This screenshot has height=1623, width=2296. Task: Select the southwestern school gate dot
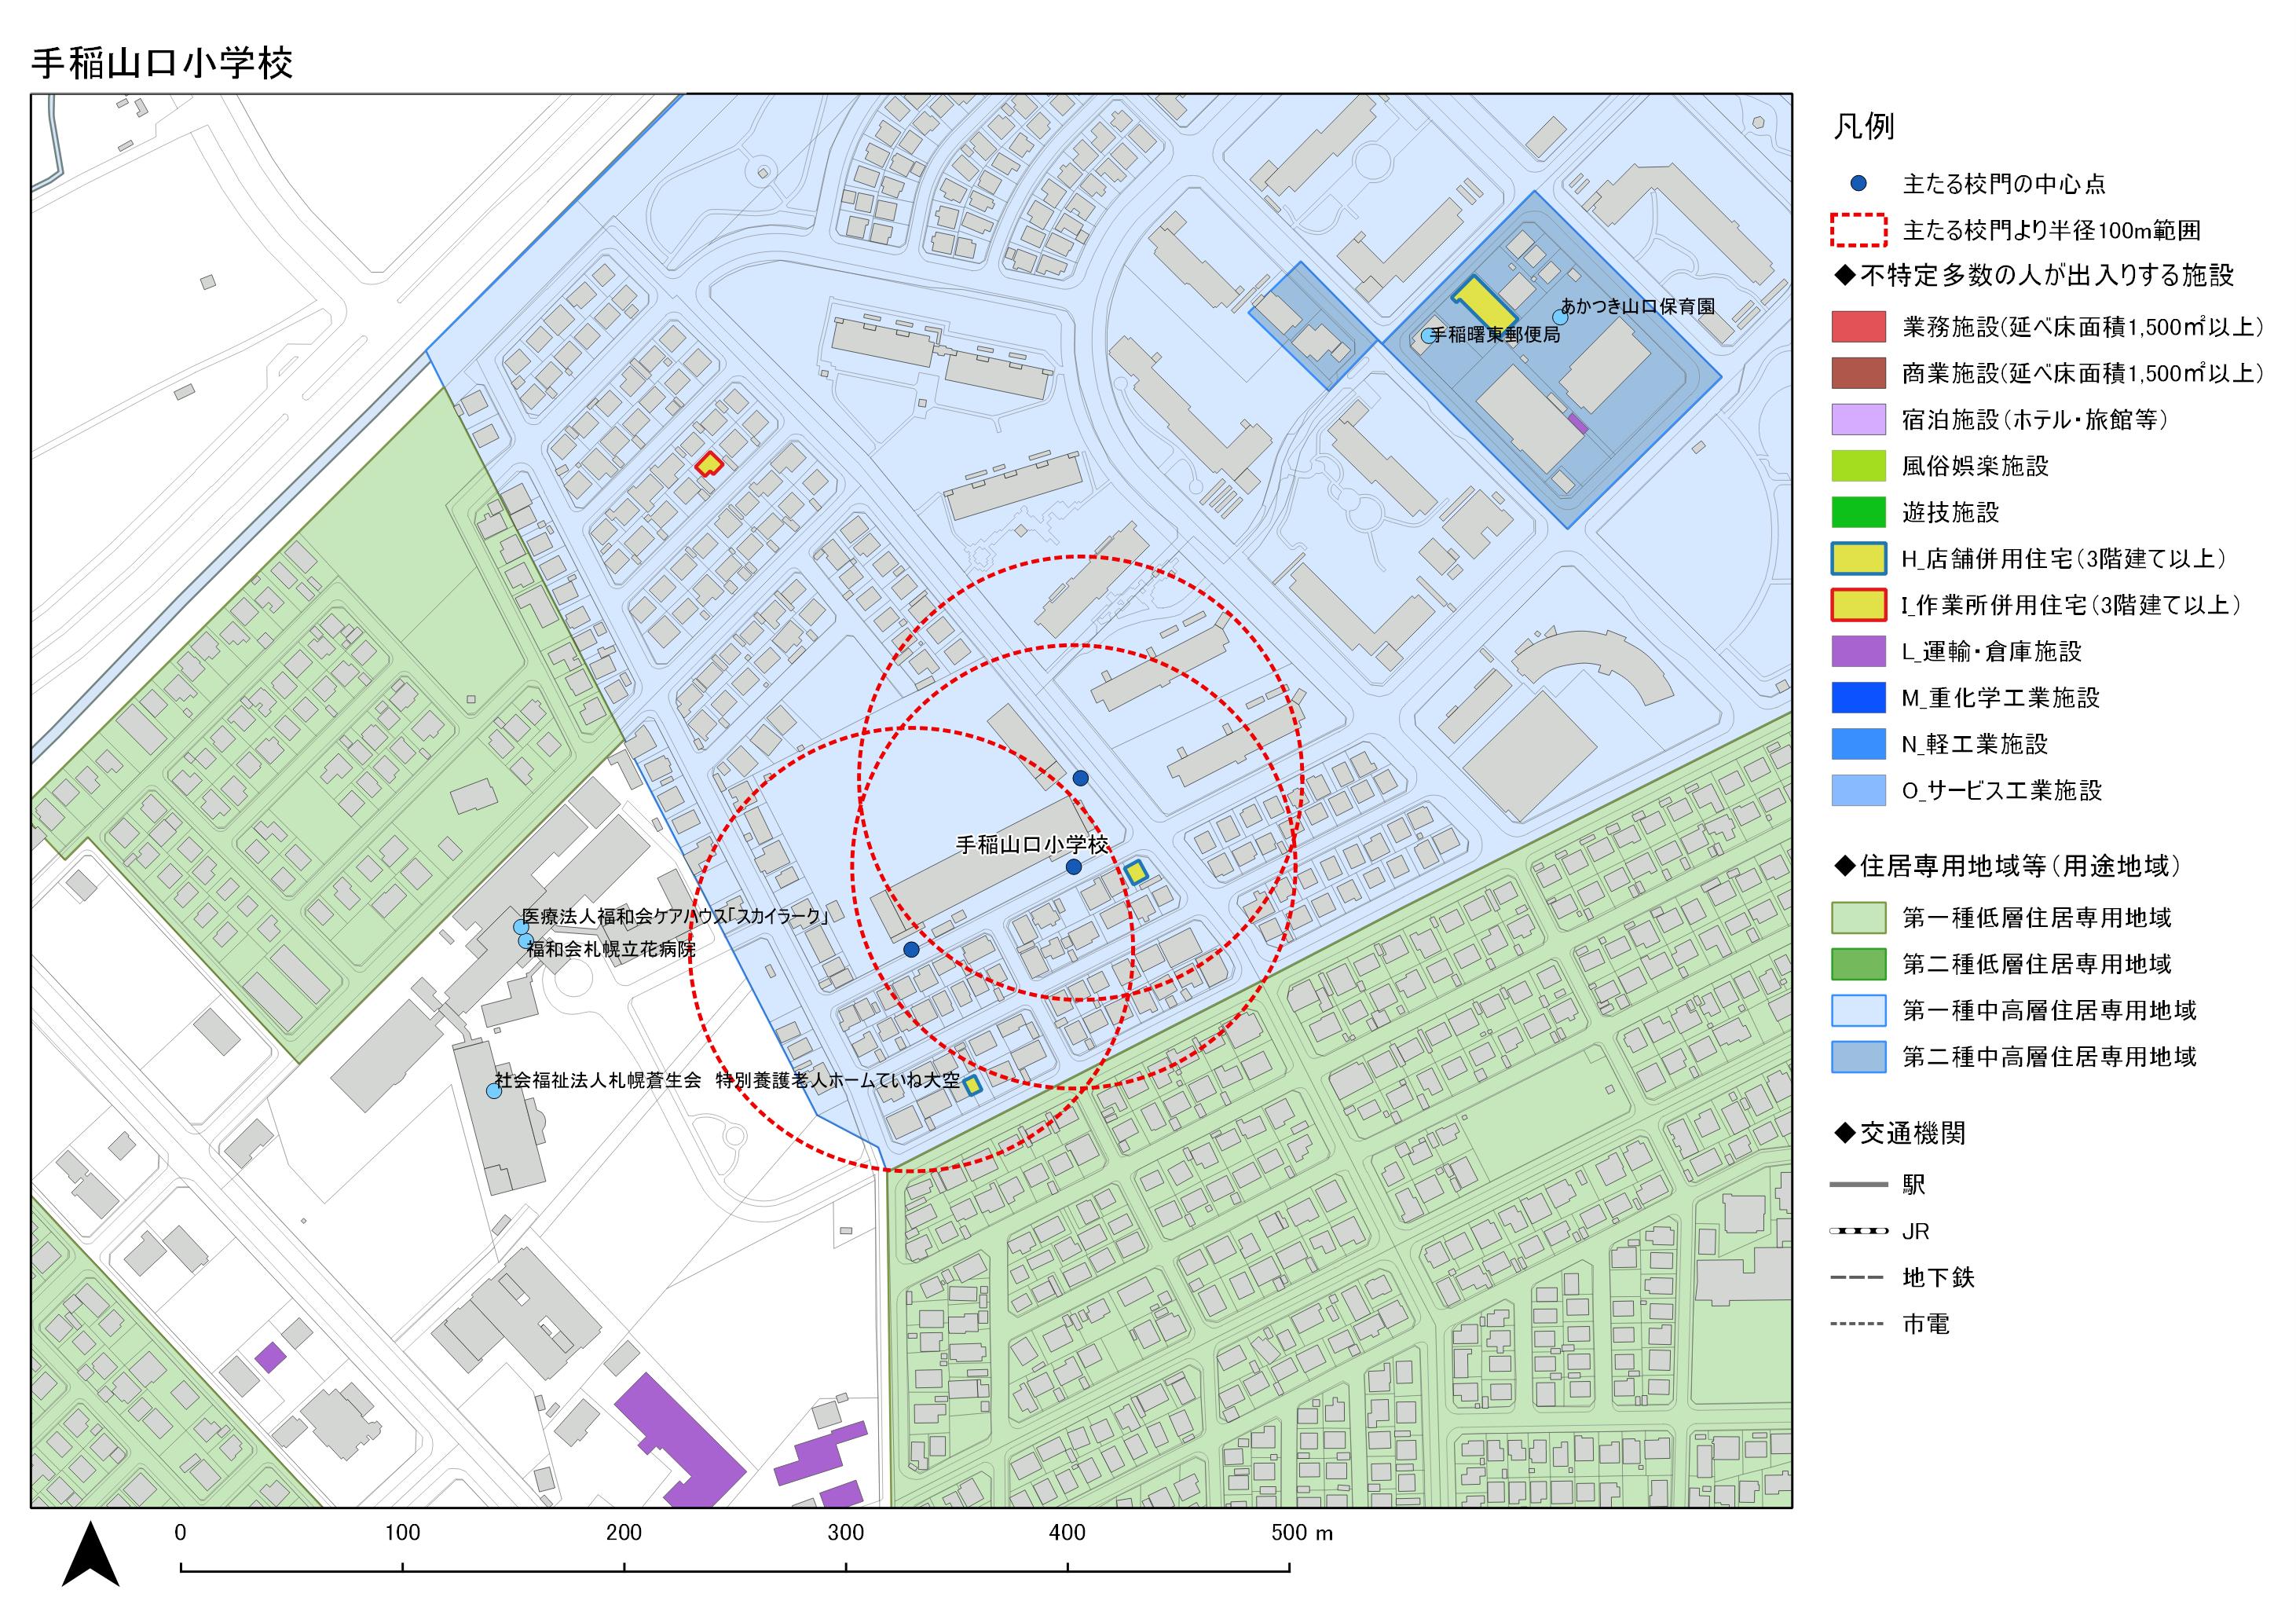pos(911,950)
